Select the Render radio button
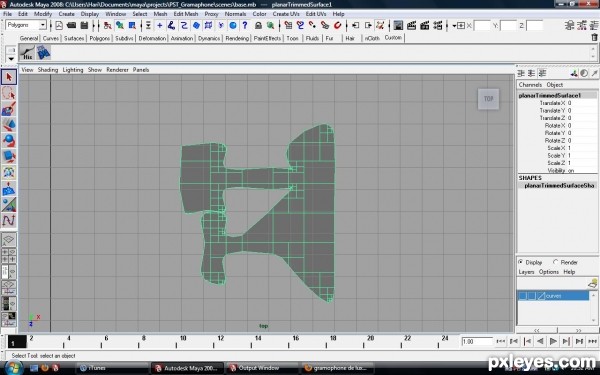This screenshot has width=600, height=375. pyautogui.click(x=556, y=262)
